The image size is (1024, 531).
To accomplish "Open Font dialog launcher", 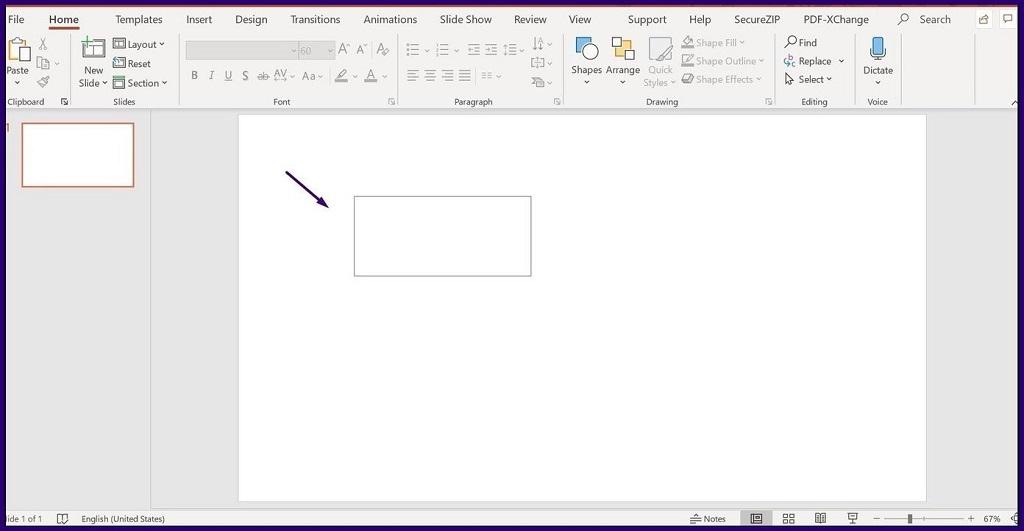I will (391, 102).
